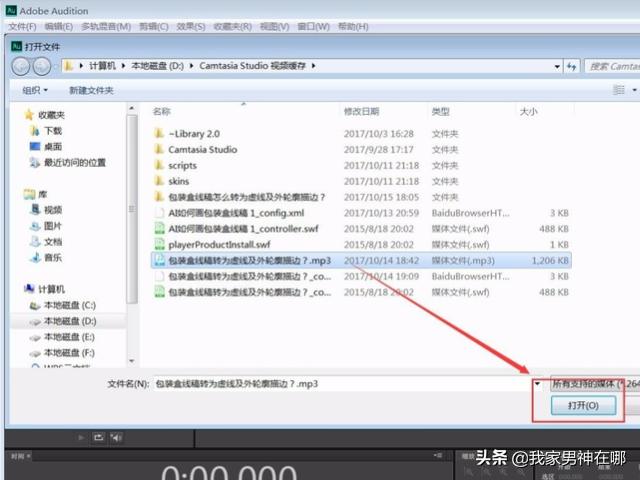Image resolution: width=640 pixels, height=480 pixels.
Task: Open the 桌面 shortcut in the sidebar
Action: click(52, 146)
